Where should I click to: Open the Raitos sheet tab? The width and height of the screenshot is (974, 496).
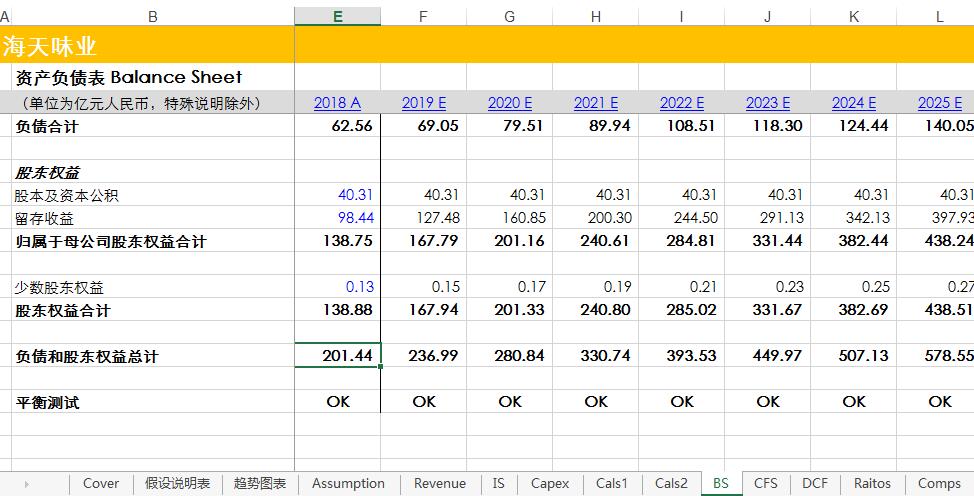(872, 484)
